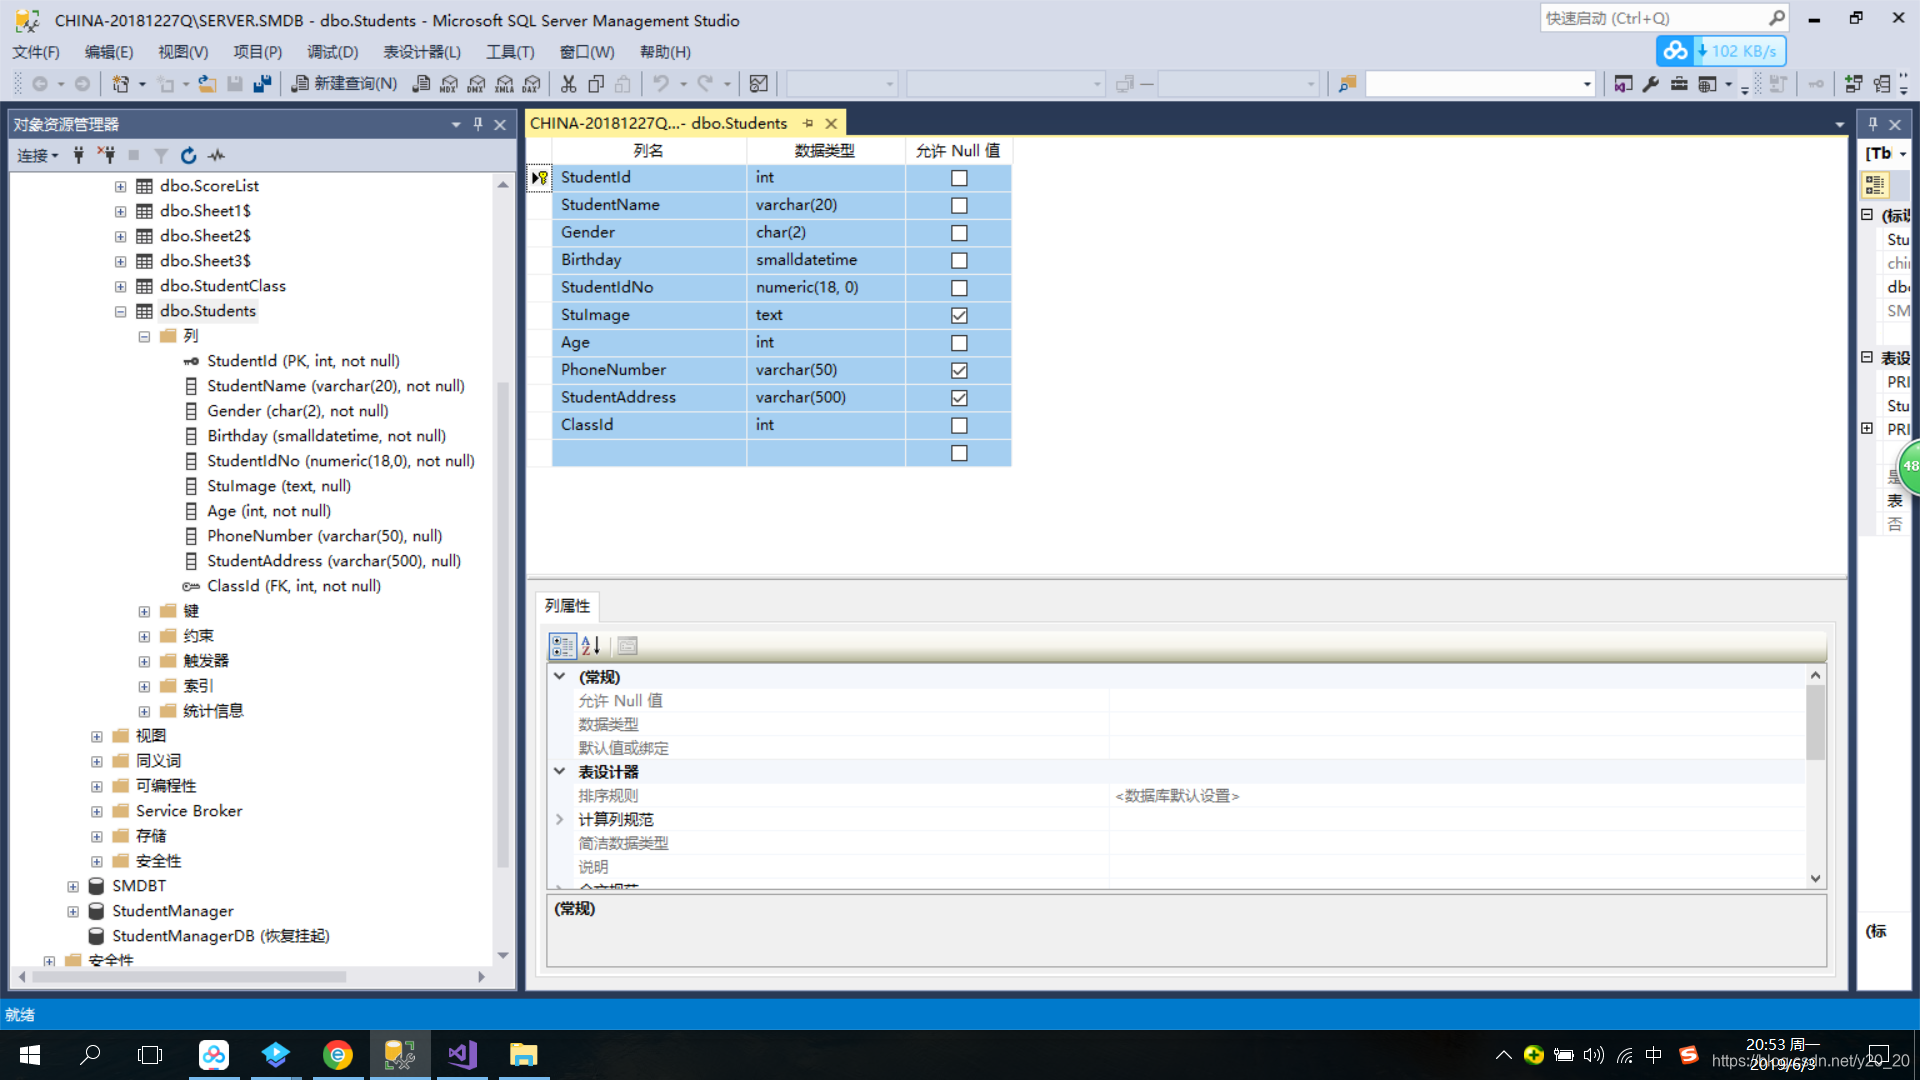Click the disconnect plug icon in Object Explorer

tap(106, 155)
